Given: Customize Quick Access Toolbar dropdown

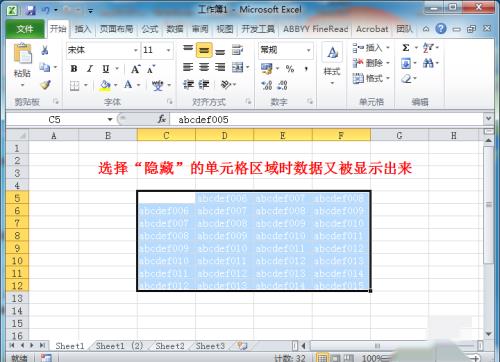Looking at the screenshot, I should (x=91, y=11).
